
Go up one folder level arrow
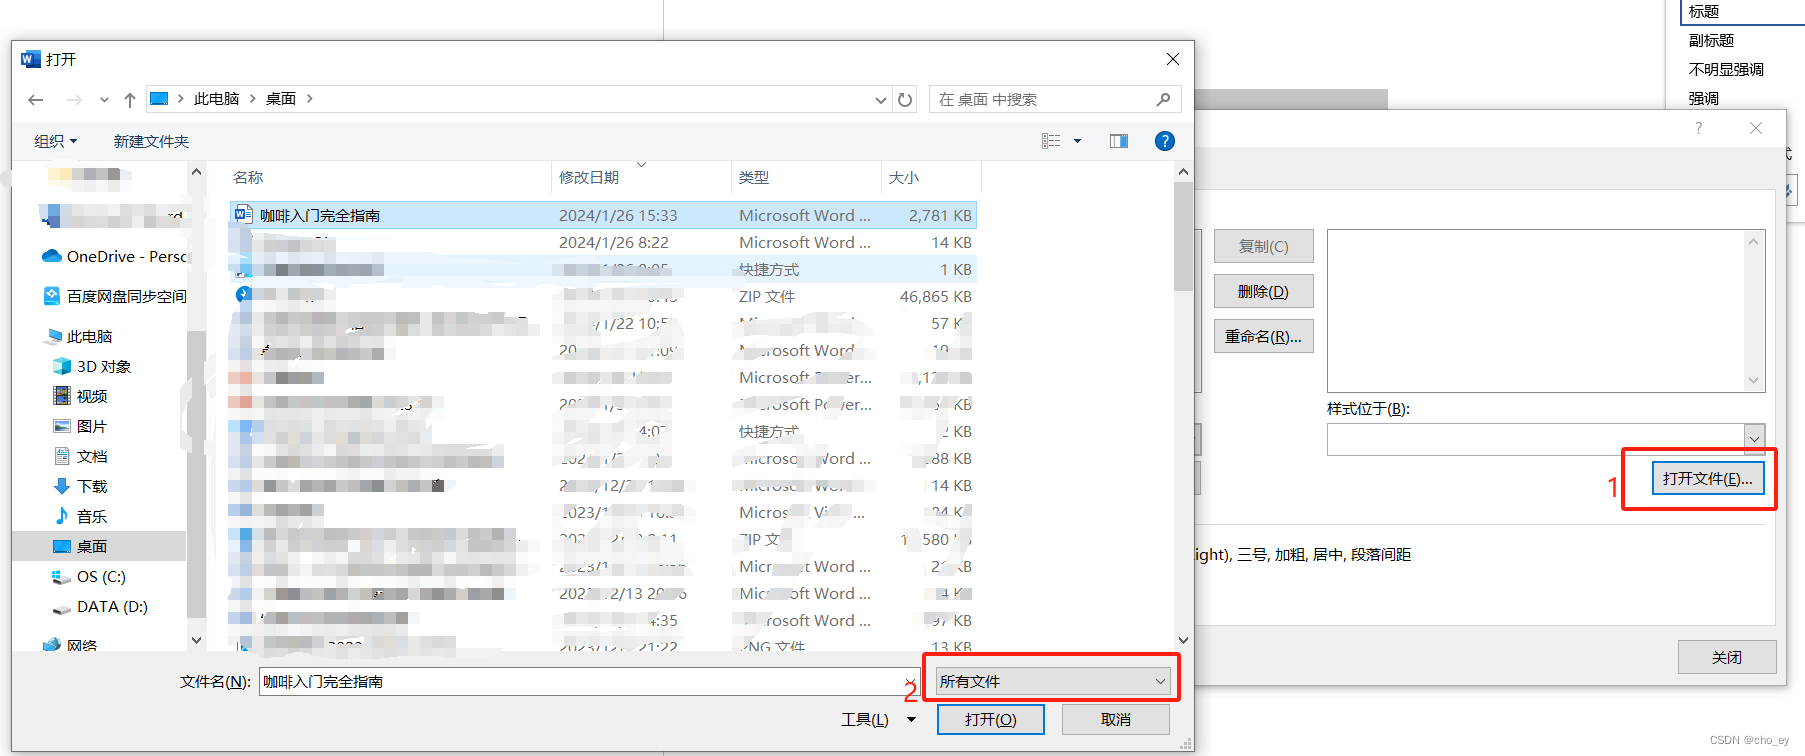click(x=130, y=100)
